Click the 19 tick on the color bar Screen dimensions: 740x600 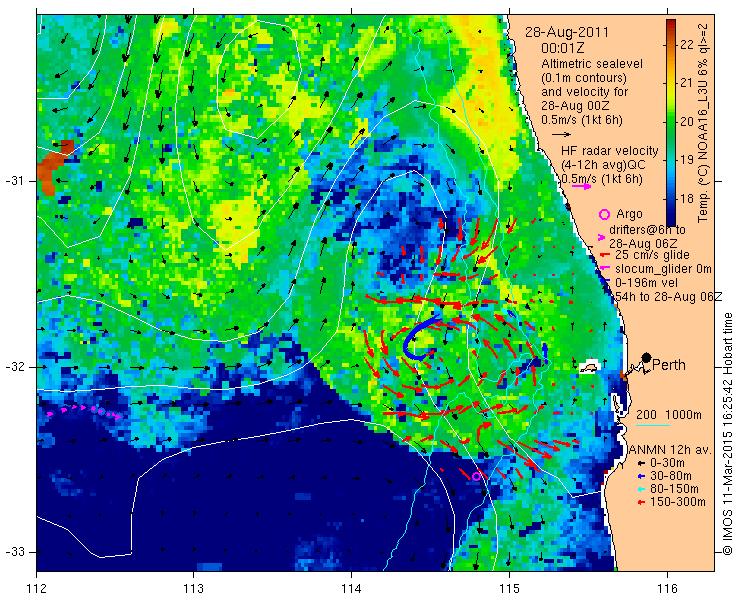click(687, 160)
